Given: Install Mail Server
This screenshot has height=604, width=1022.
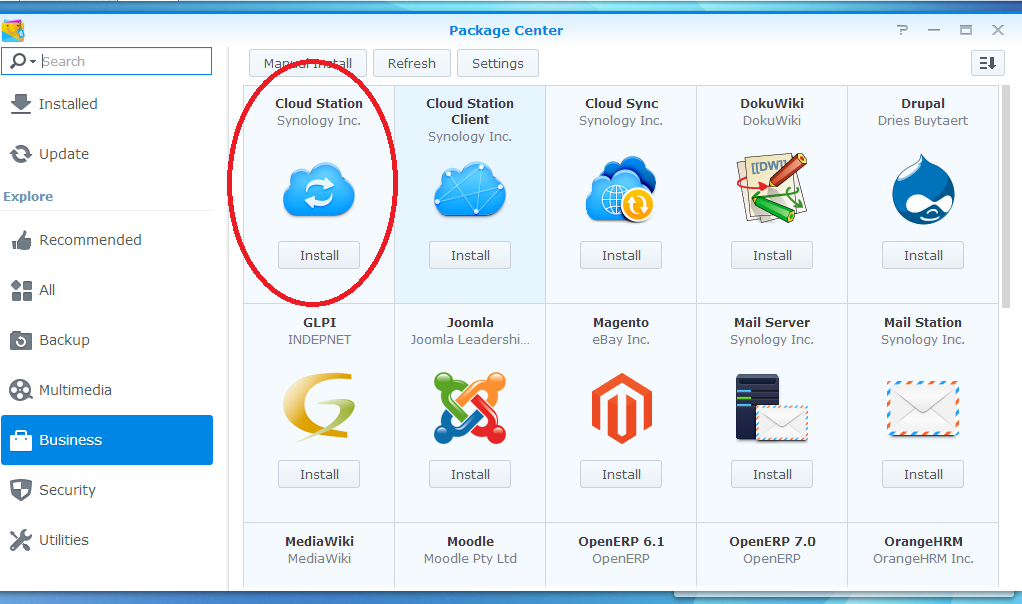Looking at the screenshot, I should (772, 474).
